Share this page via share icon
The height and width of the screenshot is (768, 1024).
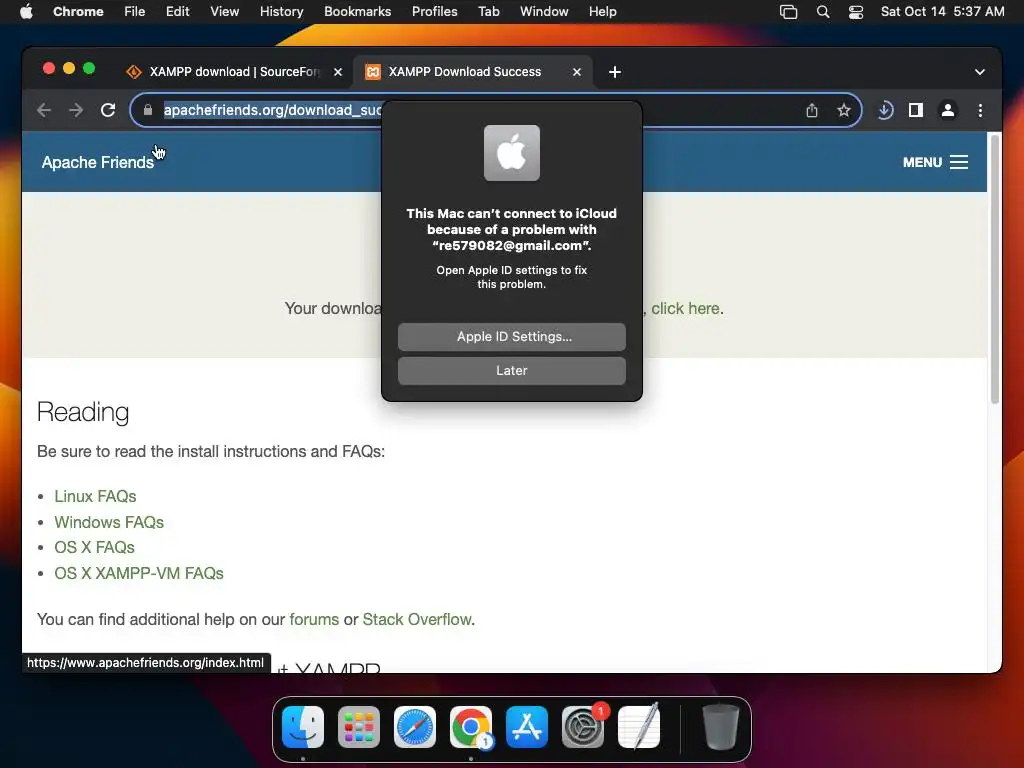pyautogui.click(x=812, y=110)
